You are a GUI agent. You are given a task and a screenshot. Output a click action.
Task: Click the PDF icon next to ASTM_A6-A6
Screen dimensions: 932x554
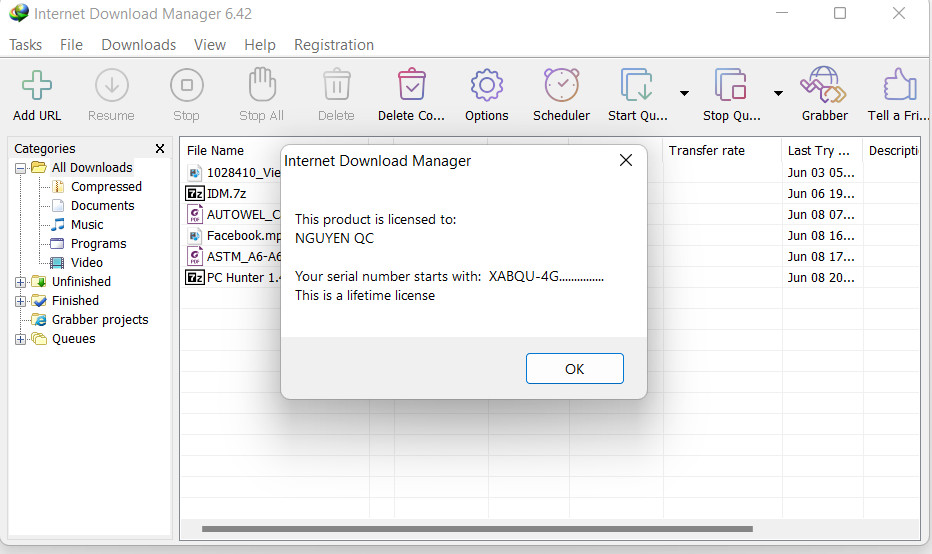195,256
